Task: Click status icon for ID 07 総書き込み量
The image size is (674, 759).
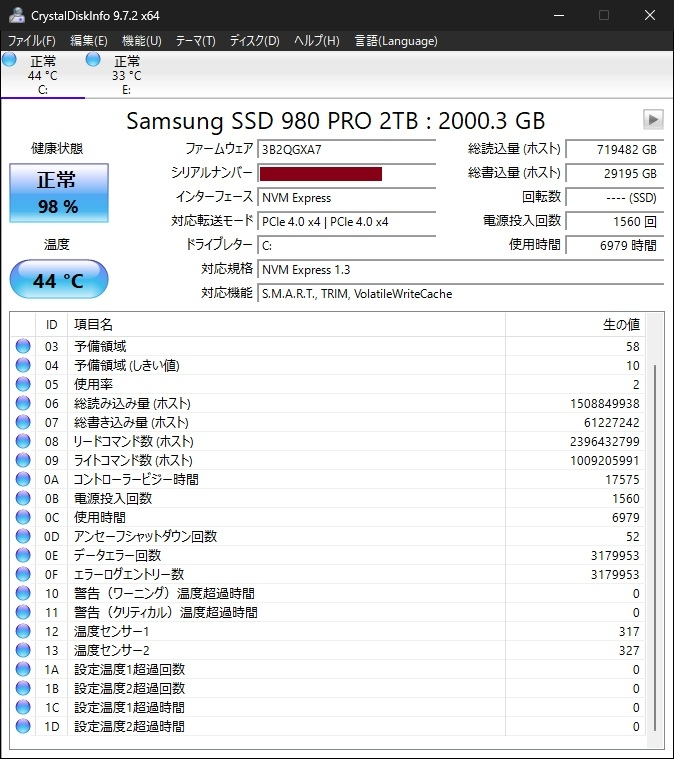Action: [x=23, y=422]
